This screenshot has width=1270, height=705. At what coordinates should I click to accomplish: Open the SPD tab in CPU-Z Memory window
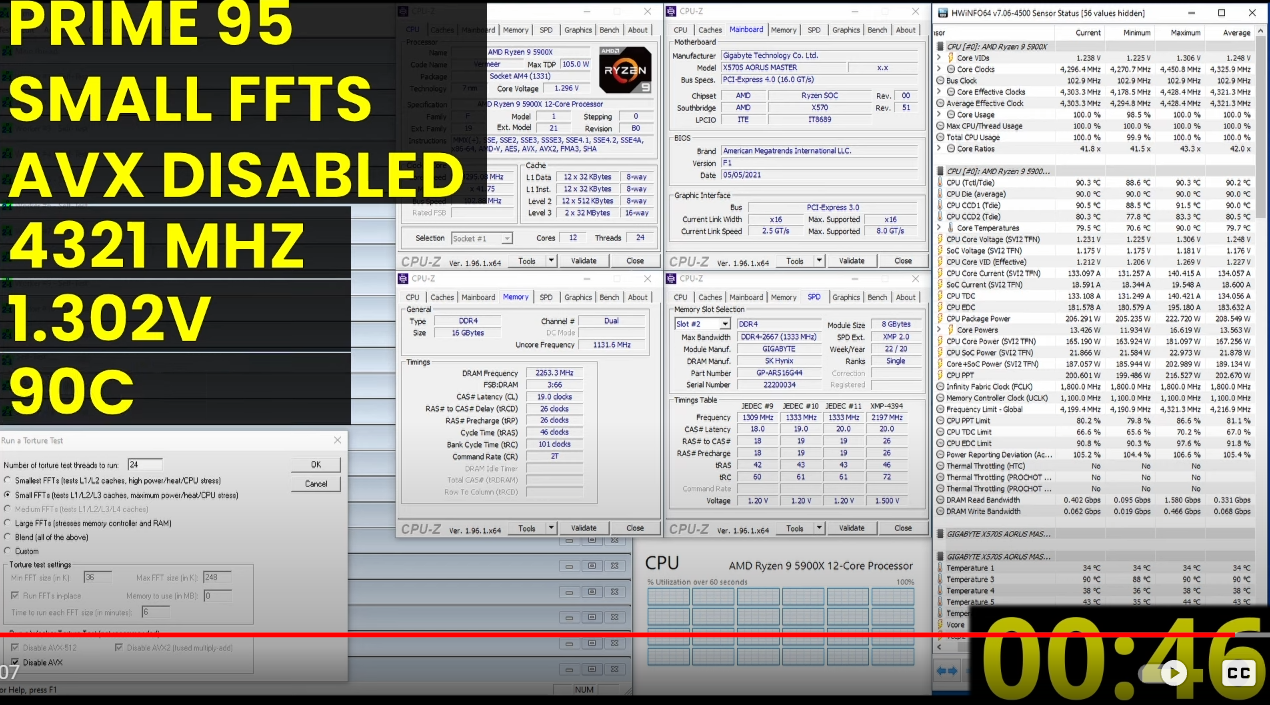coord(546,297)
